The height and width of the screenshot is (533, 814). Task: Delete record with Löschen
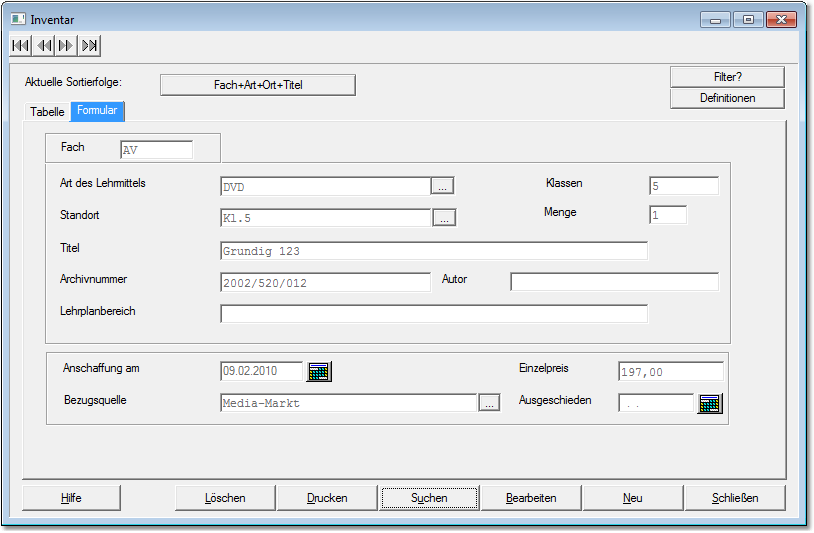coord(225,498)
